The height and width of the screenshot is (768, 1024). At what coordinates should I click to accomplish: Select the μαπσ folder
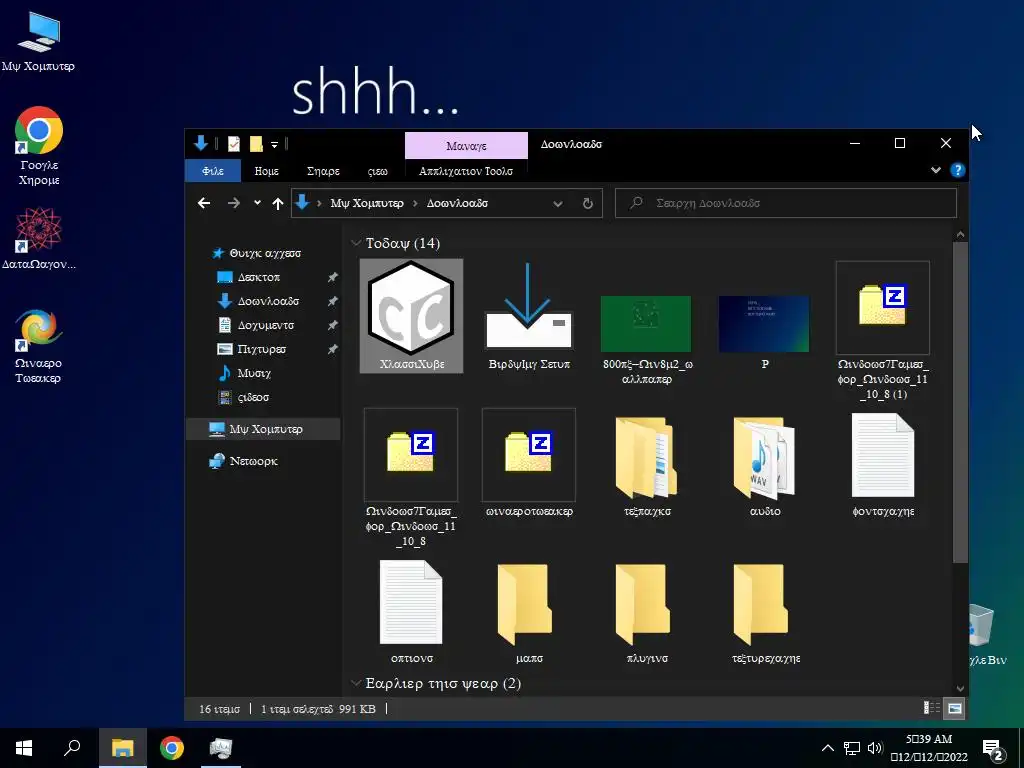click(x=529, y=612)
